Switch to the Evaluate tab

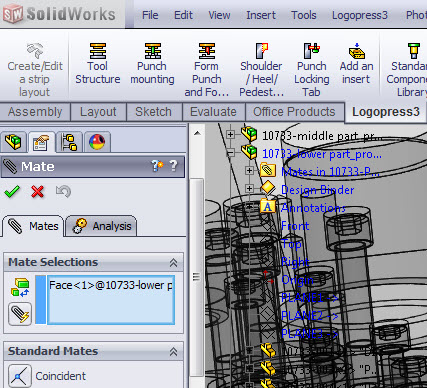click(213, 112)
